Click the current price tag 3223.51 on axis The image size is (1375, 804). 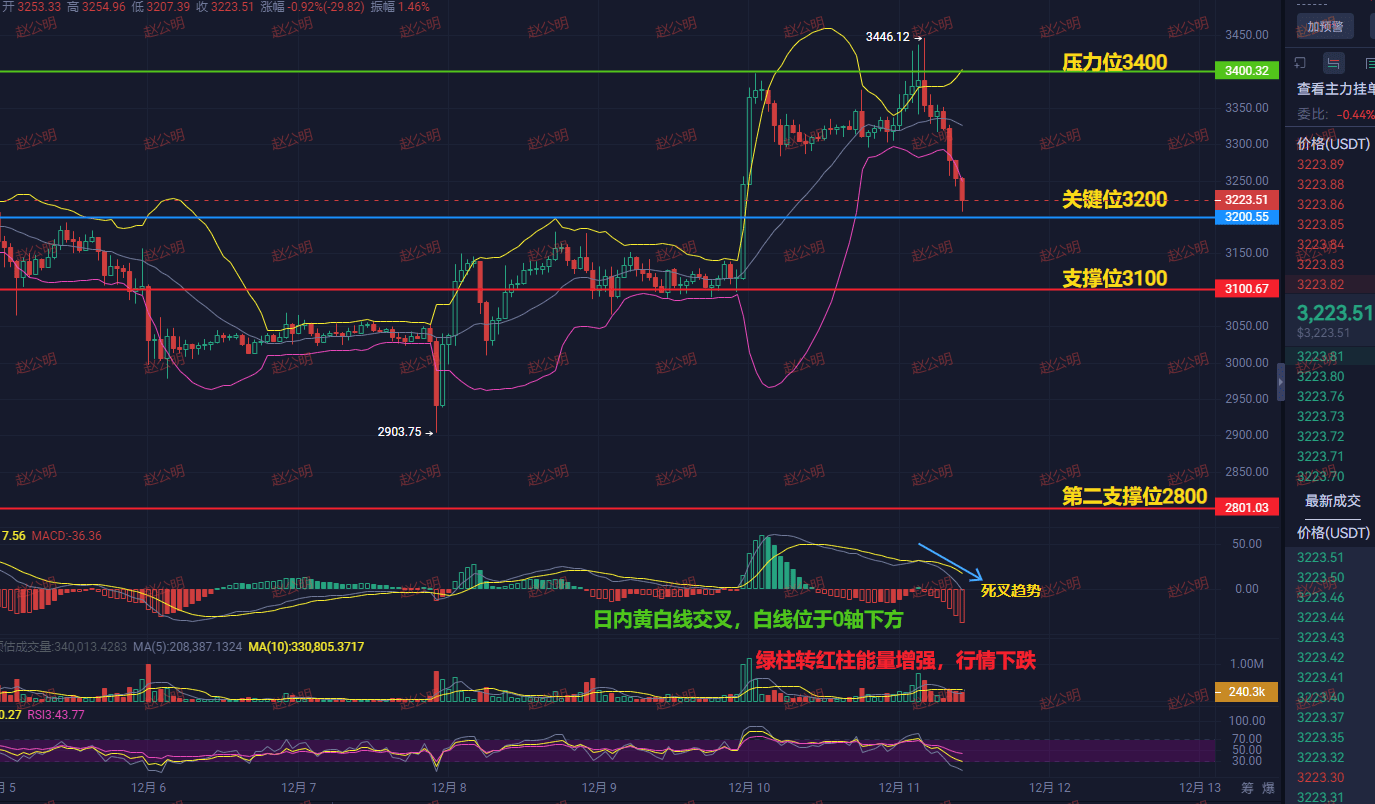[x=1245, y=198]
